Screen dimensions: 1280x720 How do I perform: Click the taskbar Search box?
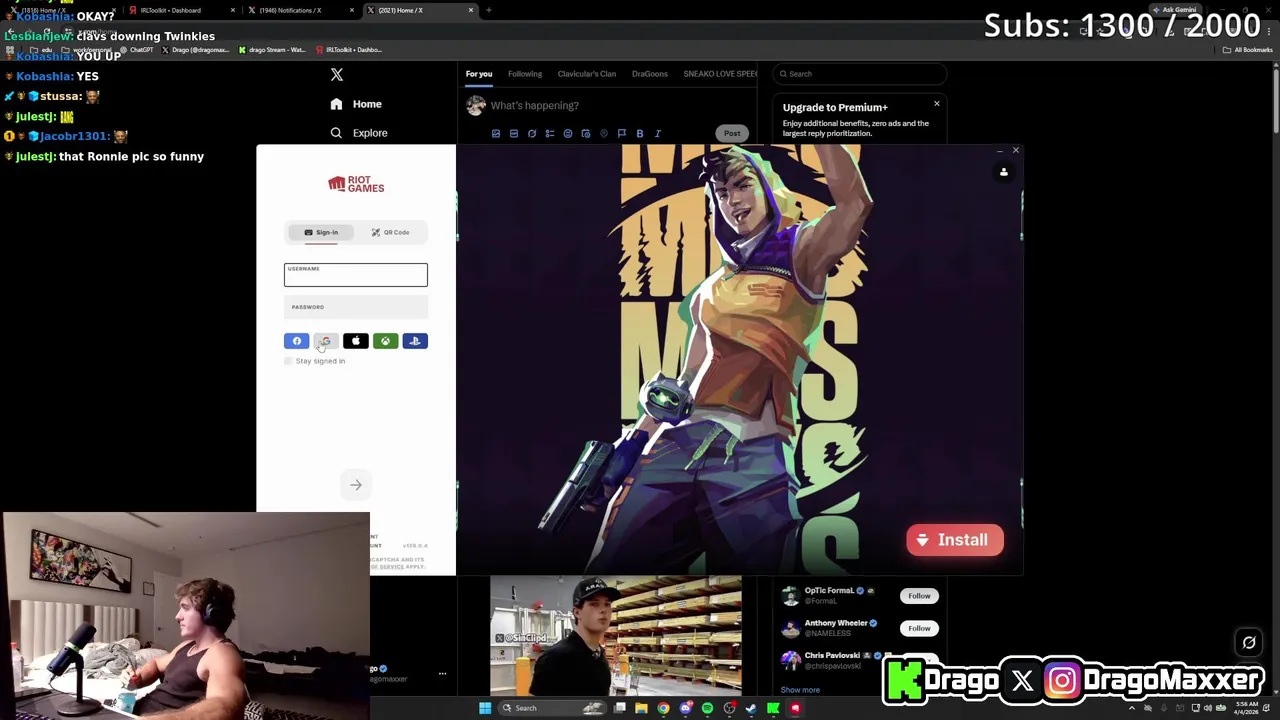tap(552, 708)
